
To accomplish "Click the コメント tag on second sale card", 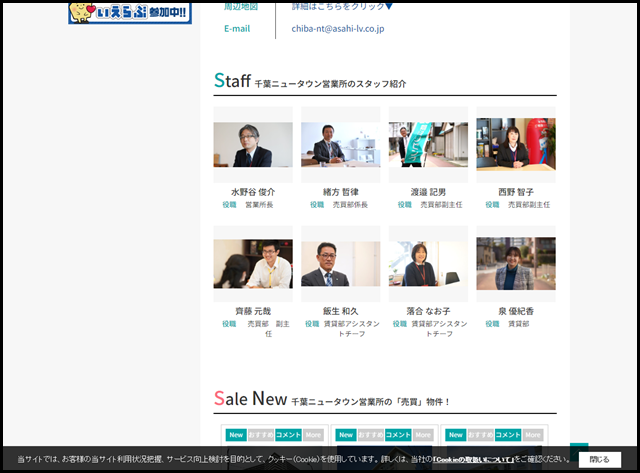I will click(398, 435).
